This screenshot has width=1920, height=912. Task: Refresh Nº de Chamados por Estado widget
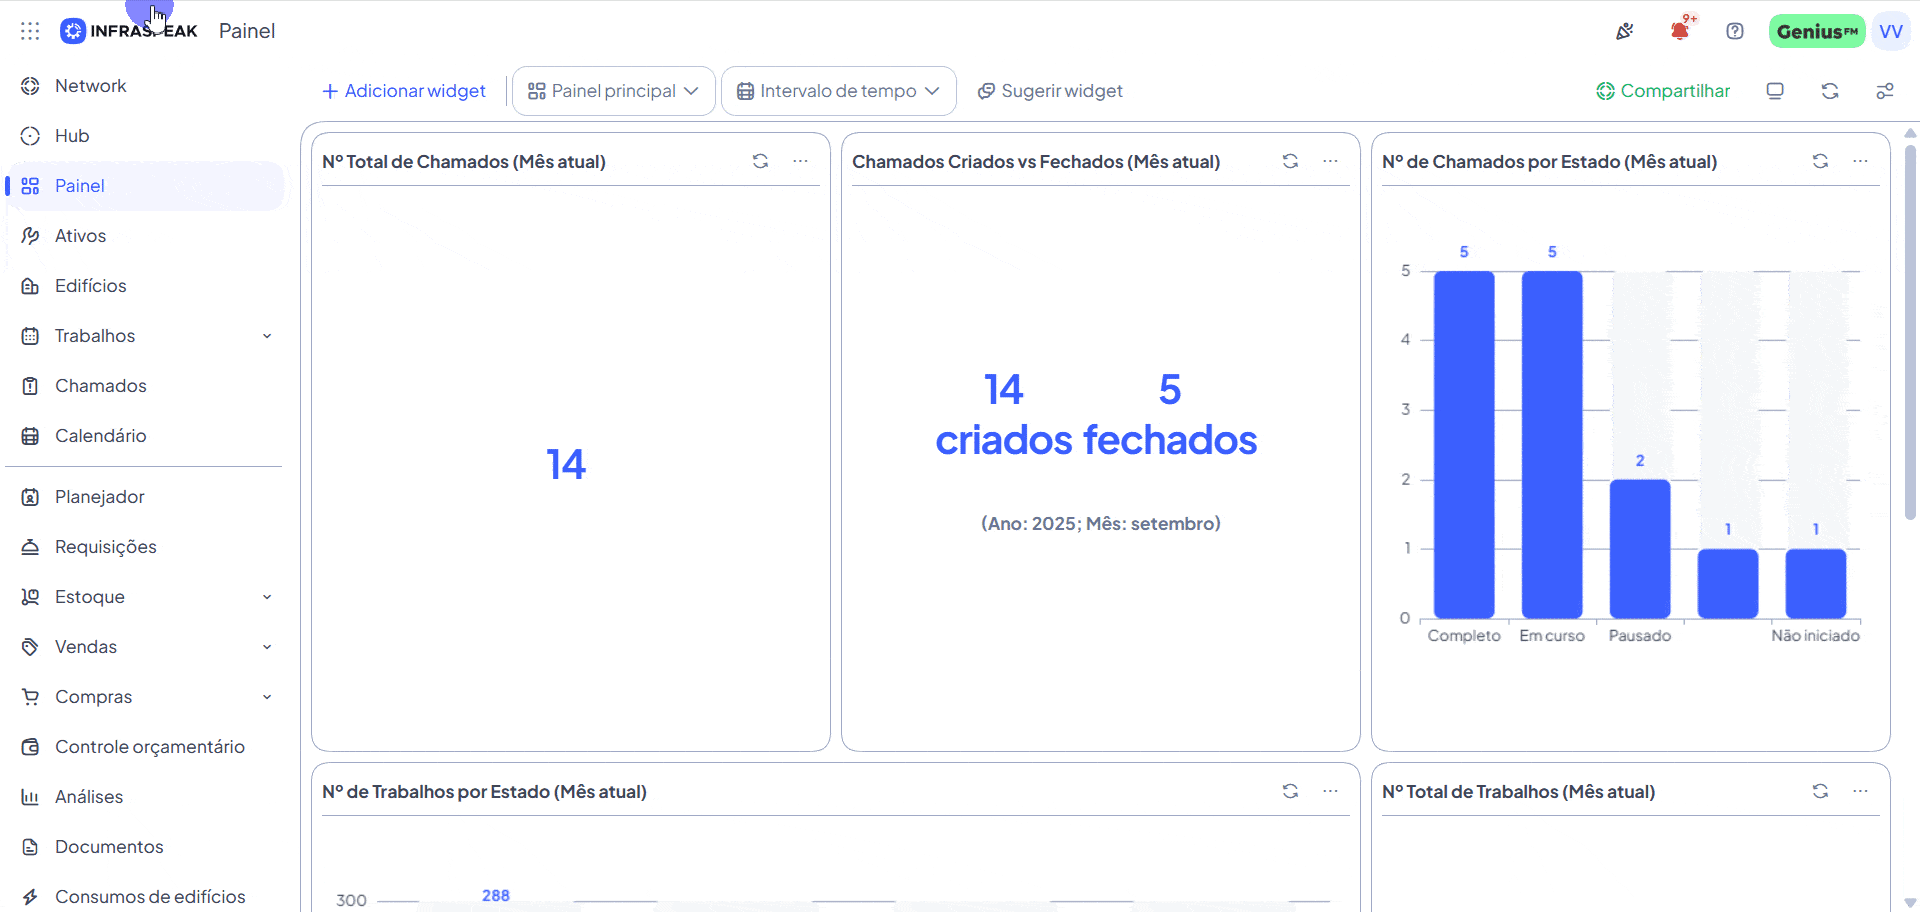(x=1820, y=161)
